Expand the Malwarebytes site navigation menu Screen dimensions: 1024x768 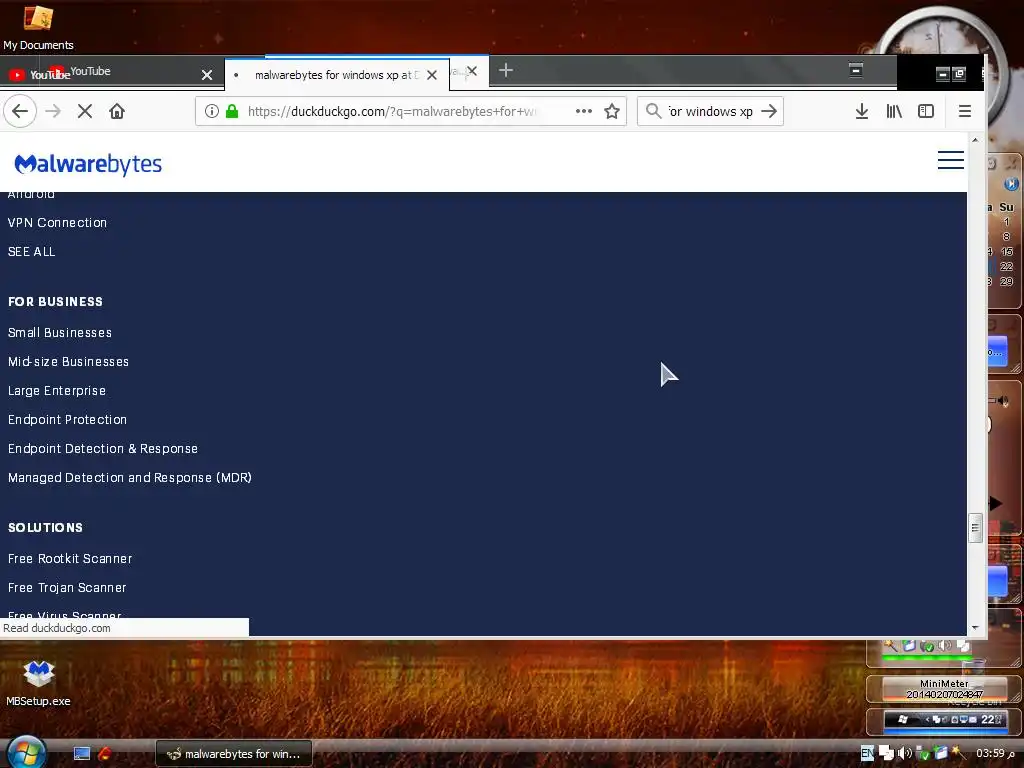pos(951,160)
